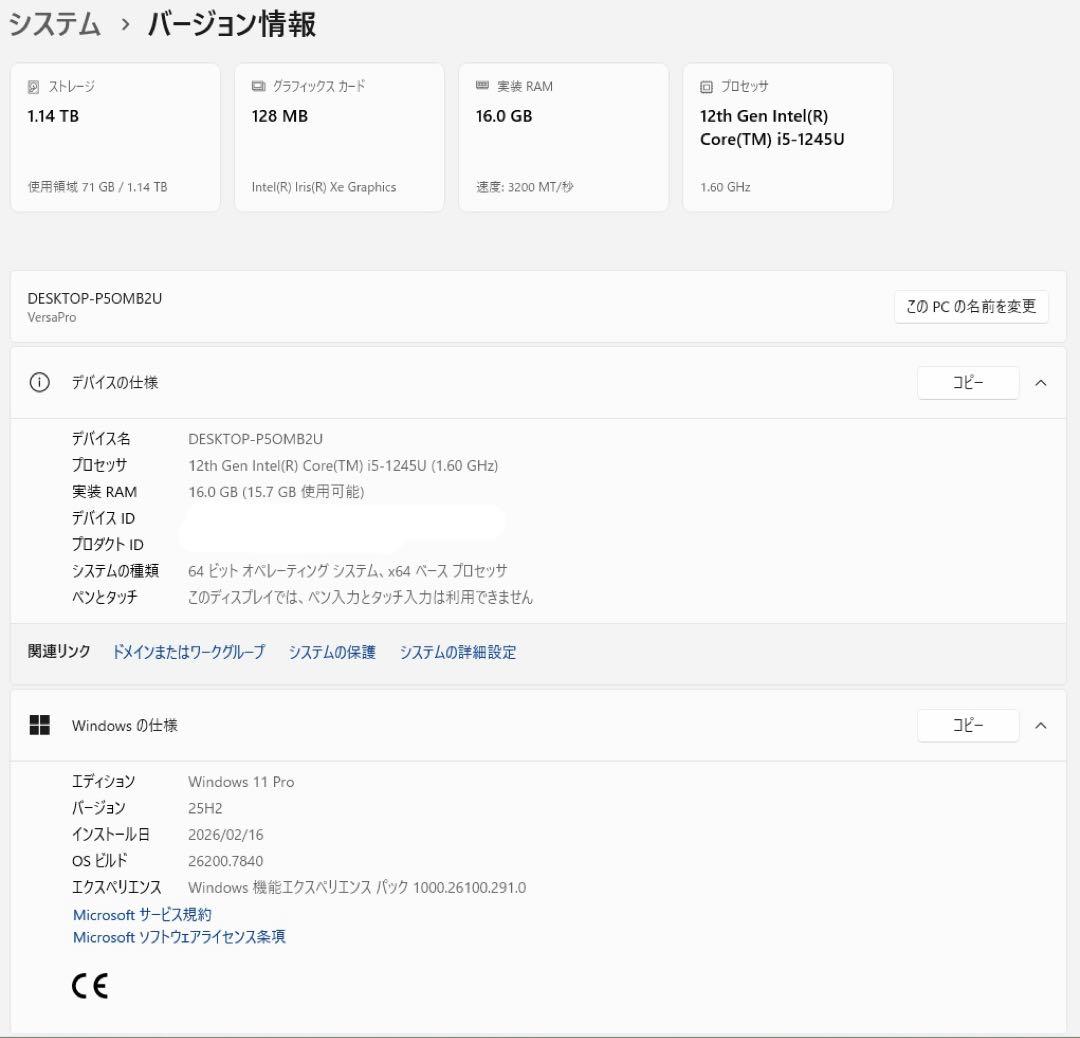Viewport: 1080px width, 1038px height.
Task: Select the プロダクト ID label
Action: (107, 544)
